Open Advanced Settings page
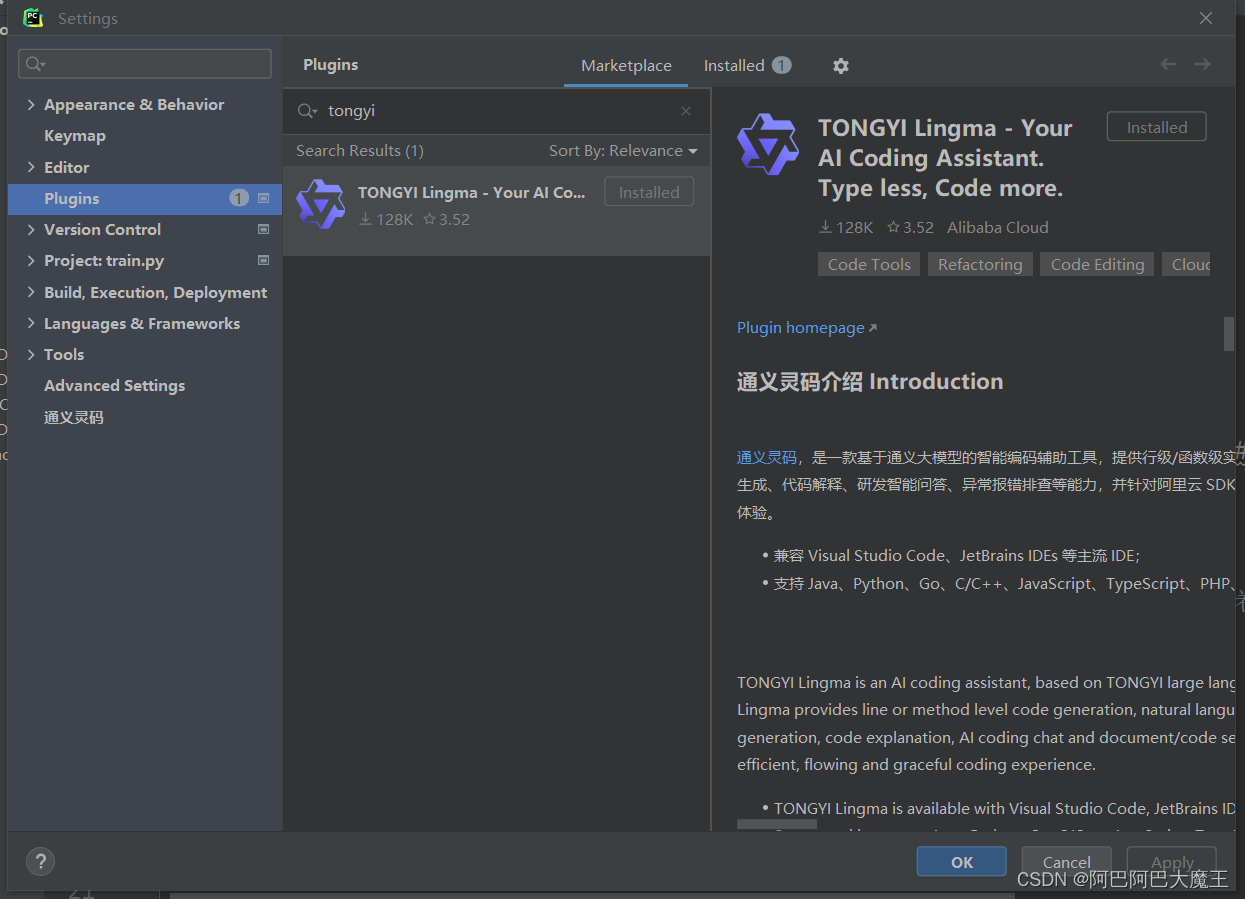The image size is (1245, 899). click(114, 385)
